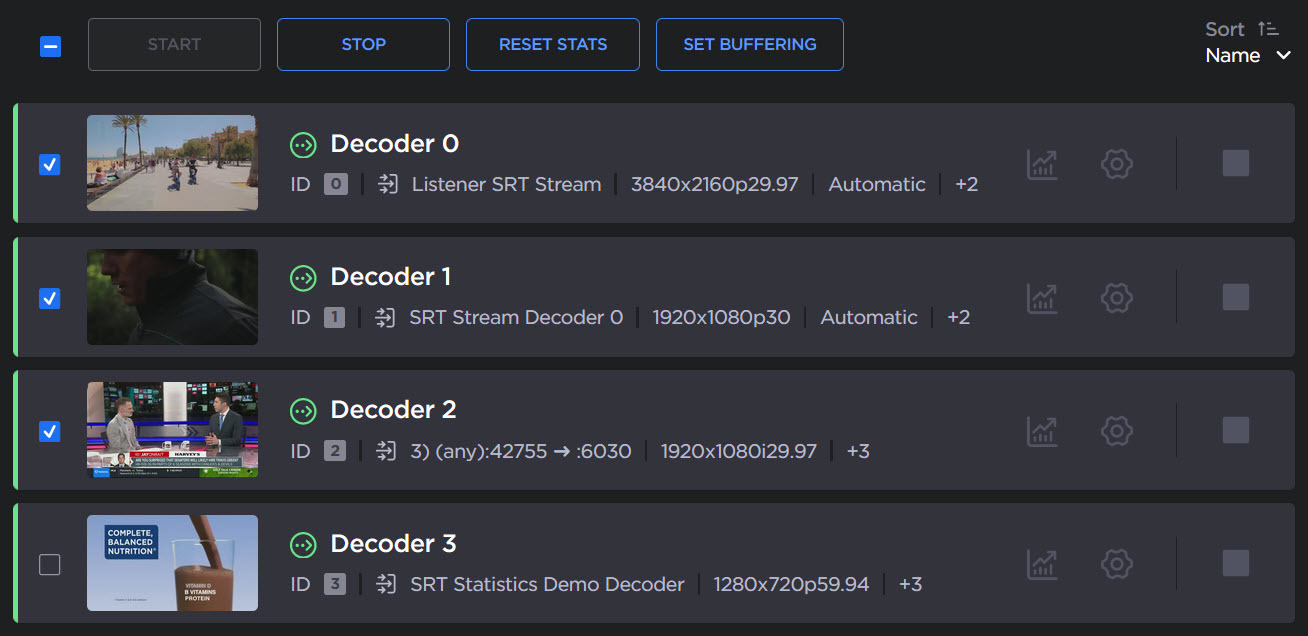The image size is (1308, 636).
Task: Toggle the select-all checkbox at top
Action: point(50,46)
